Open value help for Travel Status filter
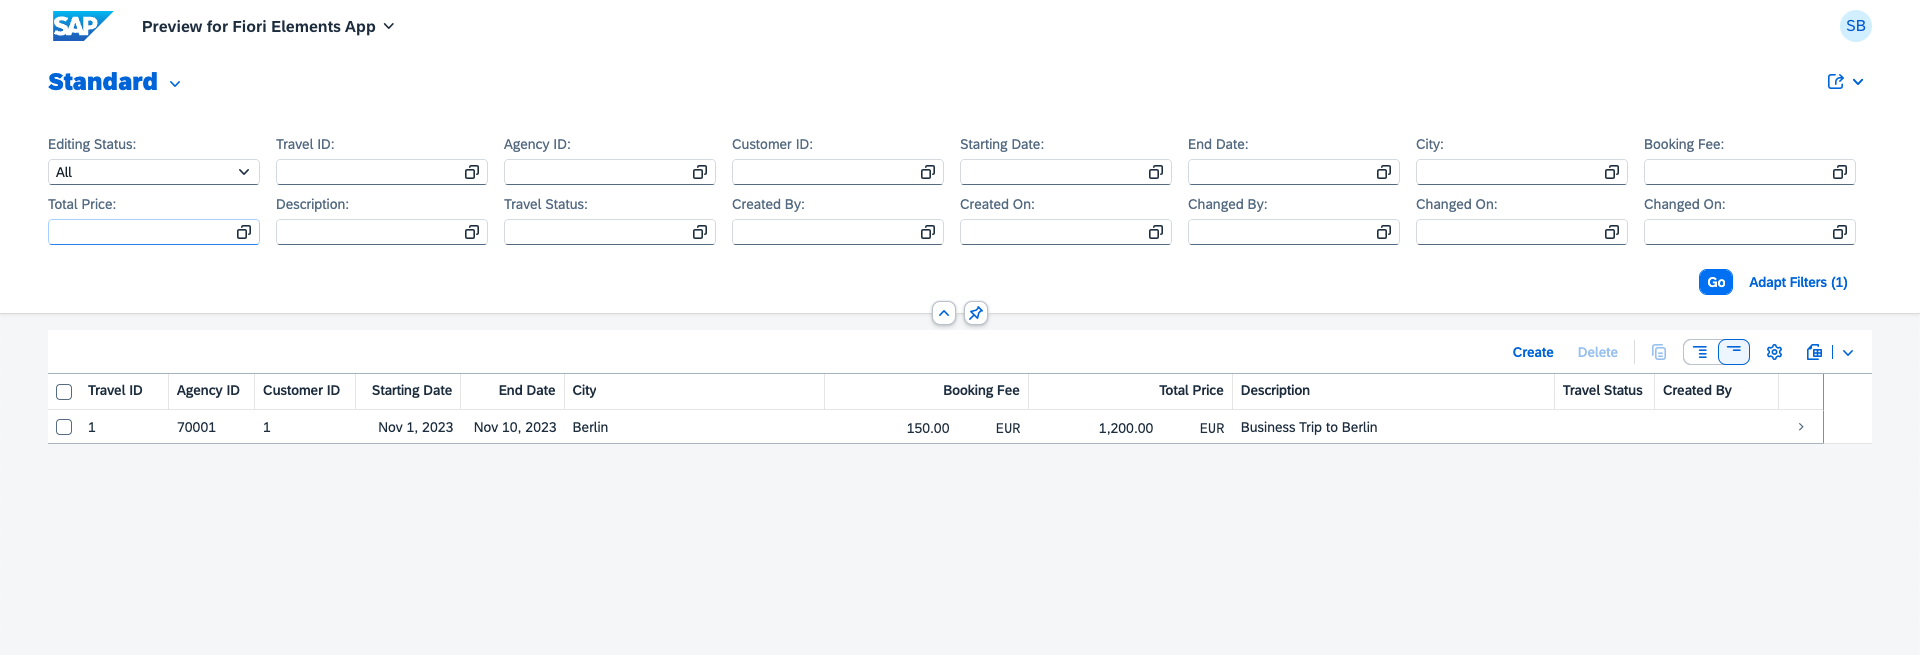This screenshot has height=655, width=1920. [700, 233]
